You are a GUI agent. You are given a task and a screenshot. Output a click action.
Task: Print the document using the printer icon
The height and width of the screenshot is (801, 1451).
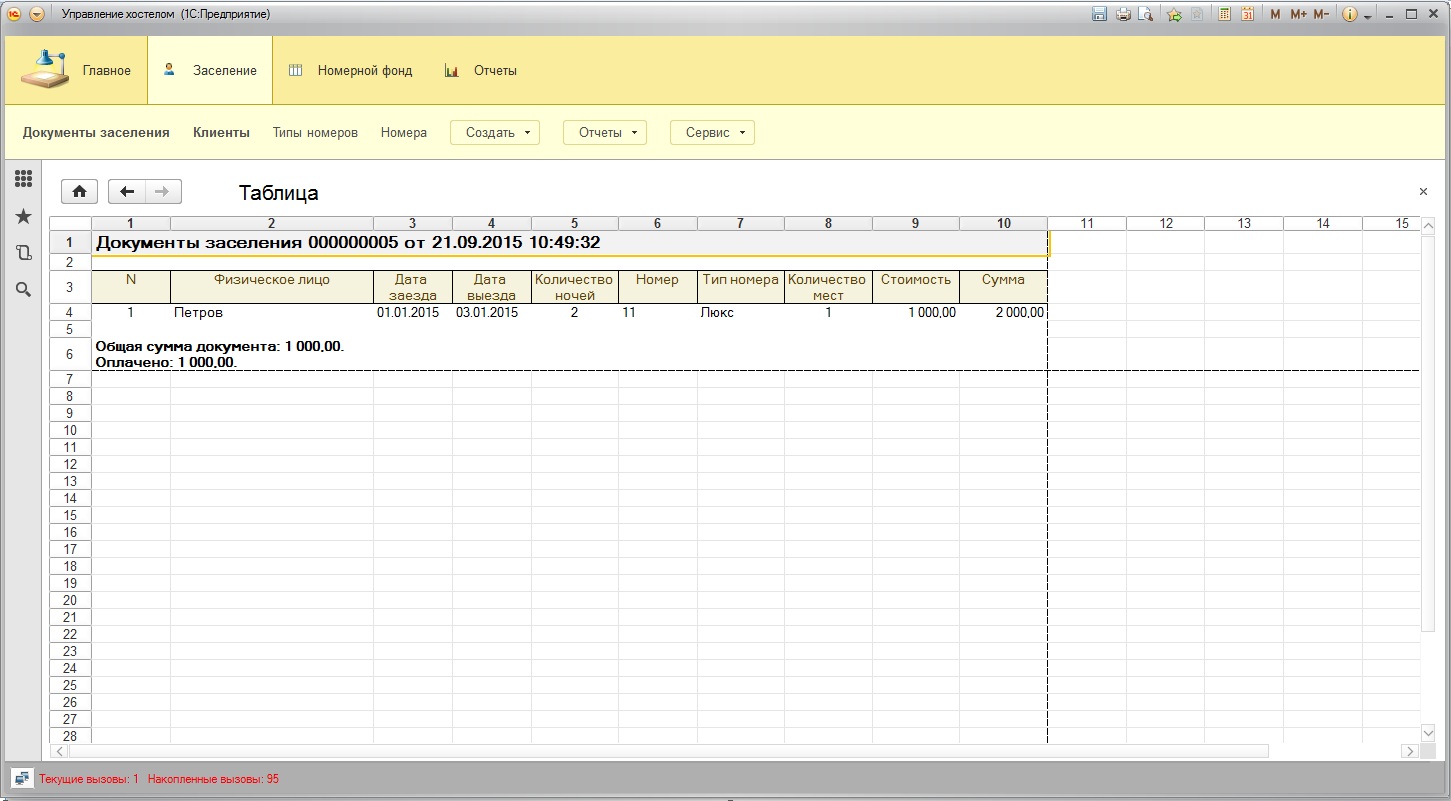pos(1123,15)
